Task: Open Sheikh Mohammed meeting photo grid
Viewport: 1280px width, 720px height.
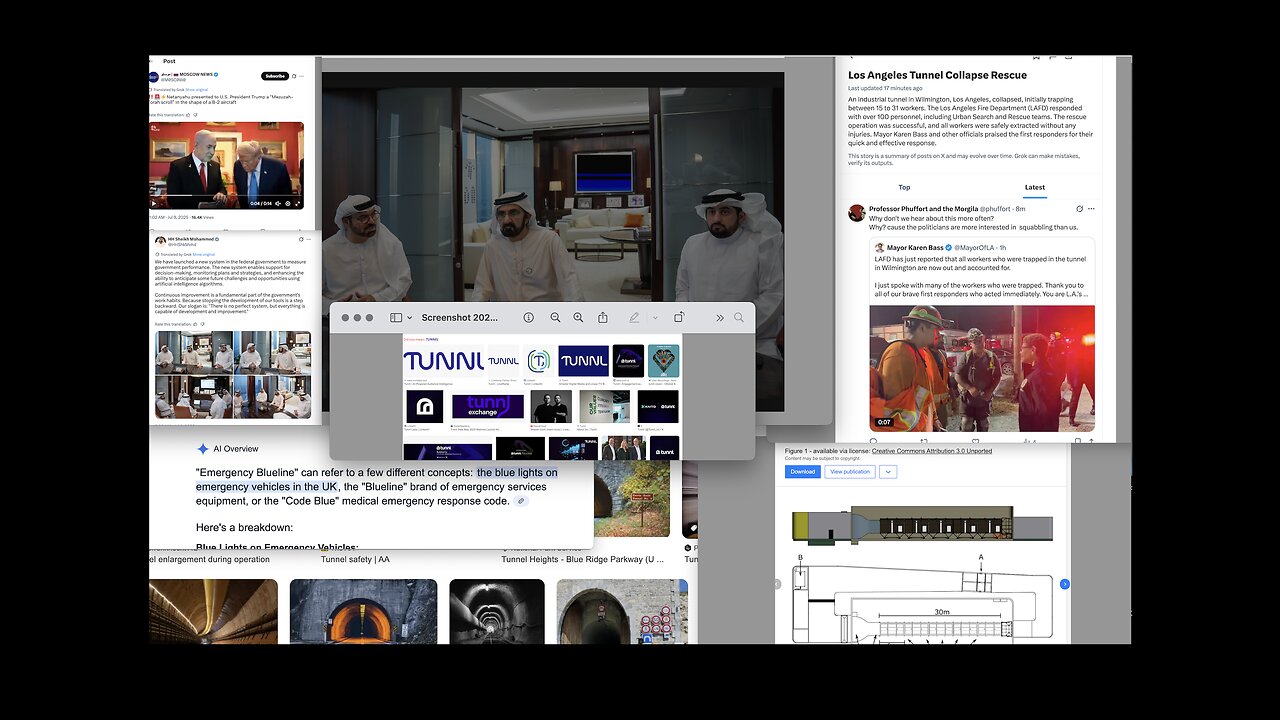Action: (x=233, y=374)
